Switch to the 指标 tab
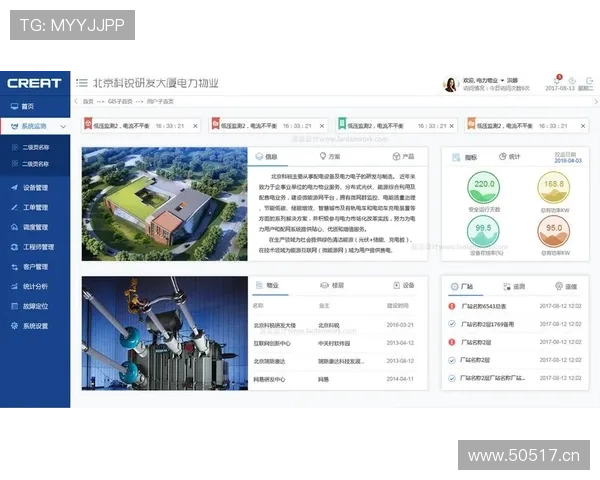 tap(465, 157)
